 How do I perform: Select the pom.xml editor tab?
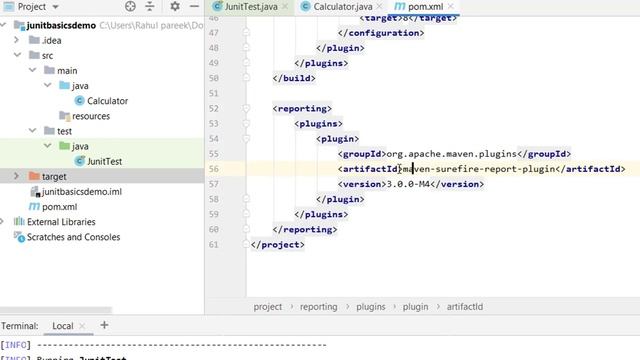425,7
